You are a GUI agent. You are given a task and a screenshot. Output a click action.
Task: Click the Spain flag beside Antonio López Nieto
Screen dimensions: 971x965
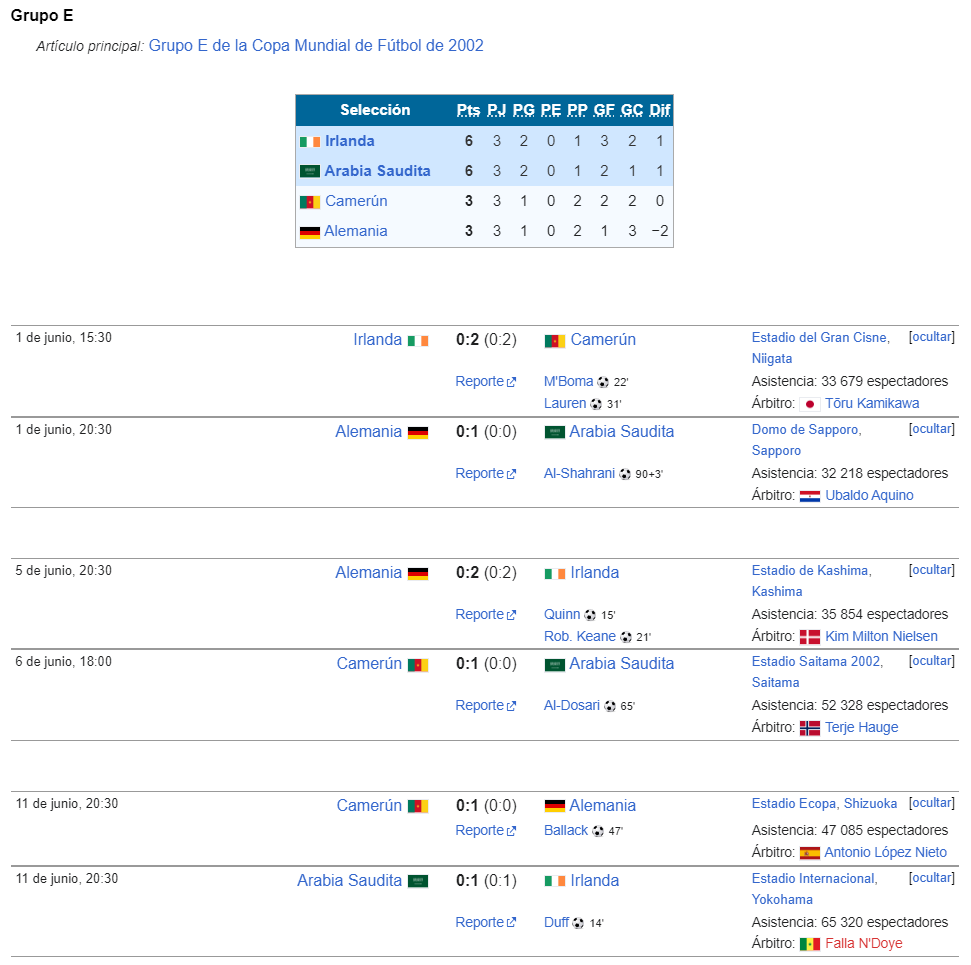tap(809, 853)
